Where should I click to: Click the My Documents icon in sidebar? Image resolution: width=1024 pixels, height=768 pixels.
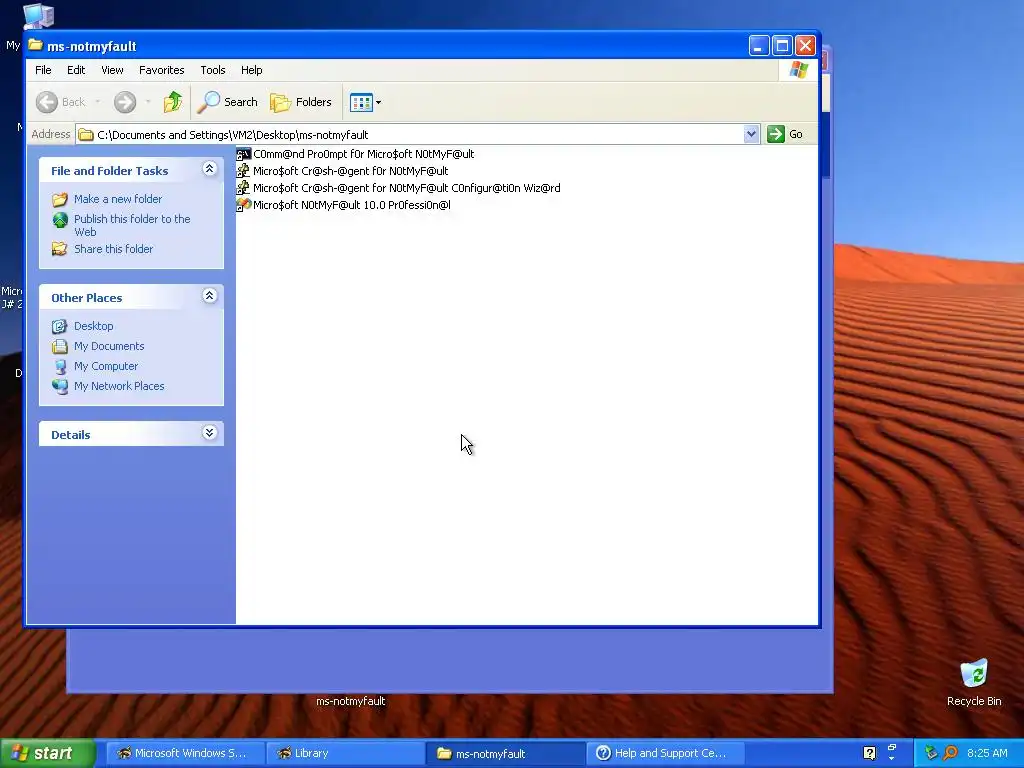click(60, 346)
